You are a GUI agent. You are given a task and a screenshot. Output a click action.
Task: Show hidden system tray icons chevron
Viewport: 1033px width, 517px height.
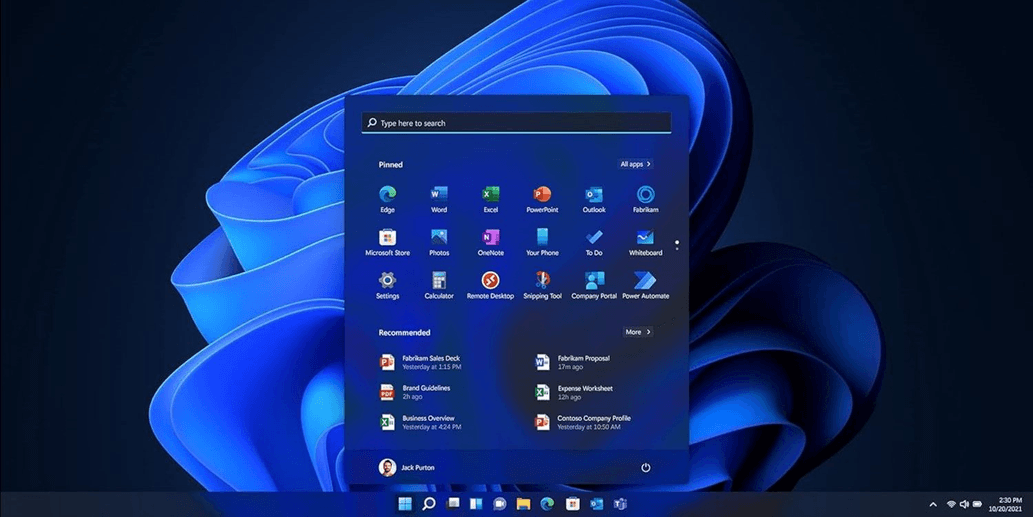933,504
